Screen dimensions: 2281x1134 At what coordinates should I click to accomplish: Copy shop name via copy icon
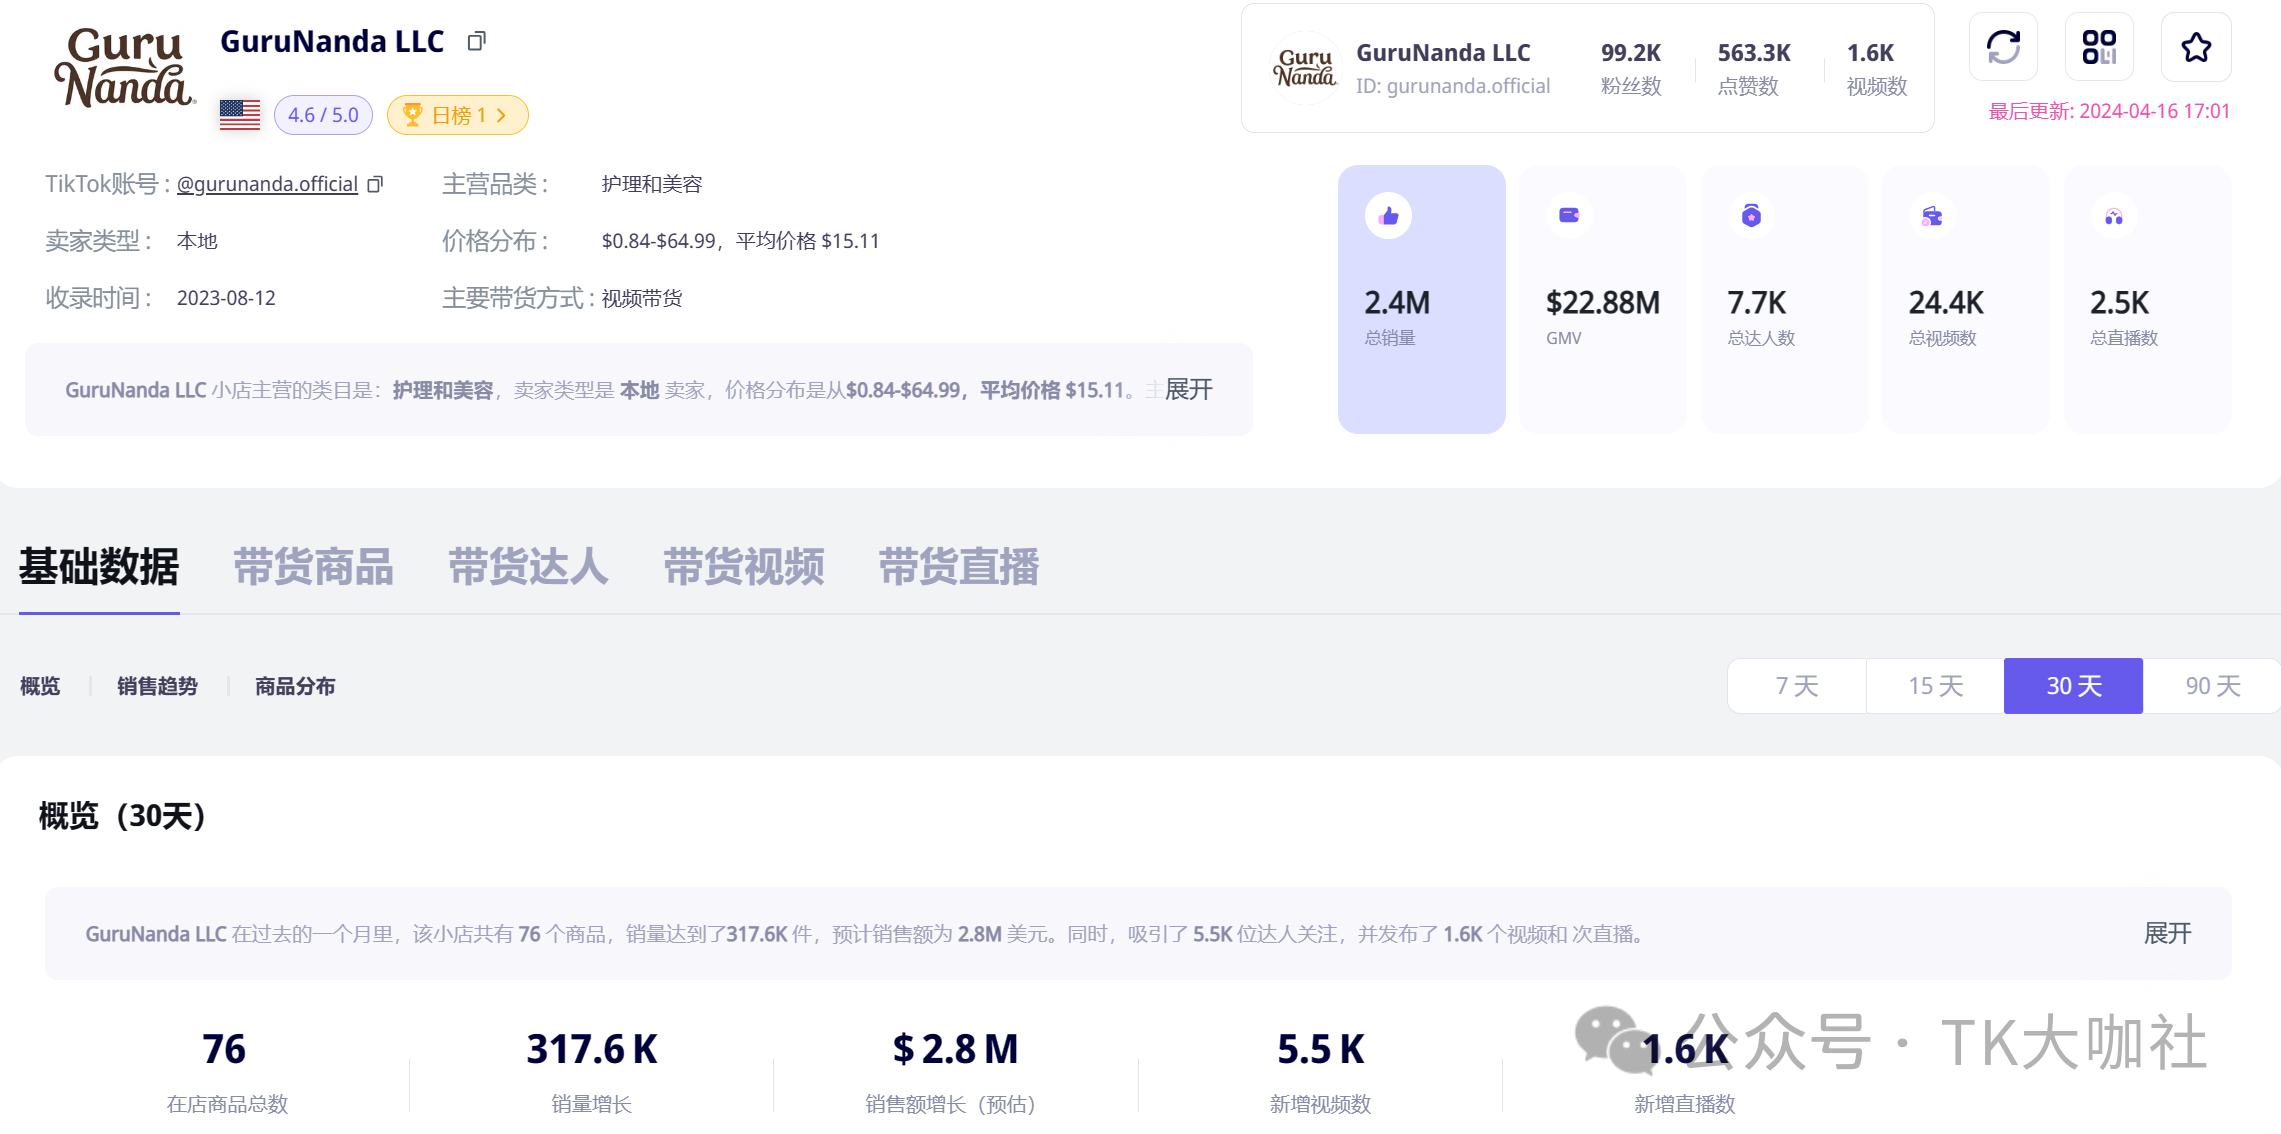click(477, 41)
